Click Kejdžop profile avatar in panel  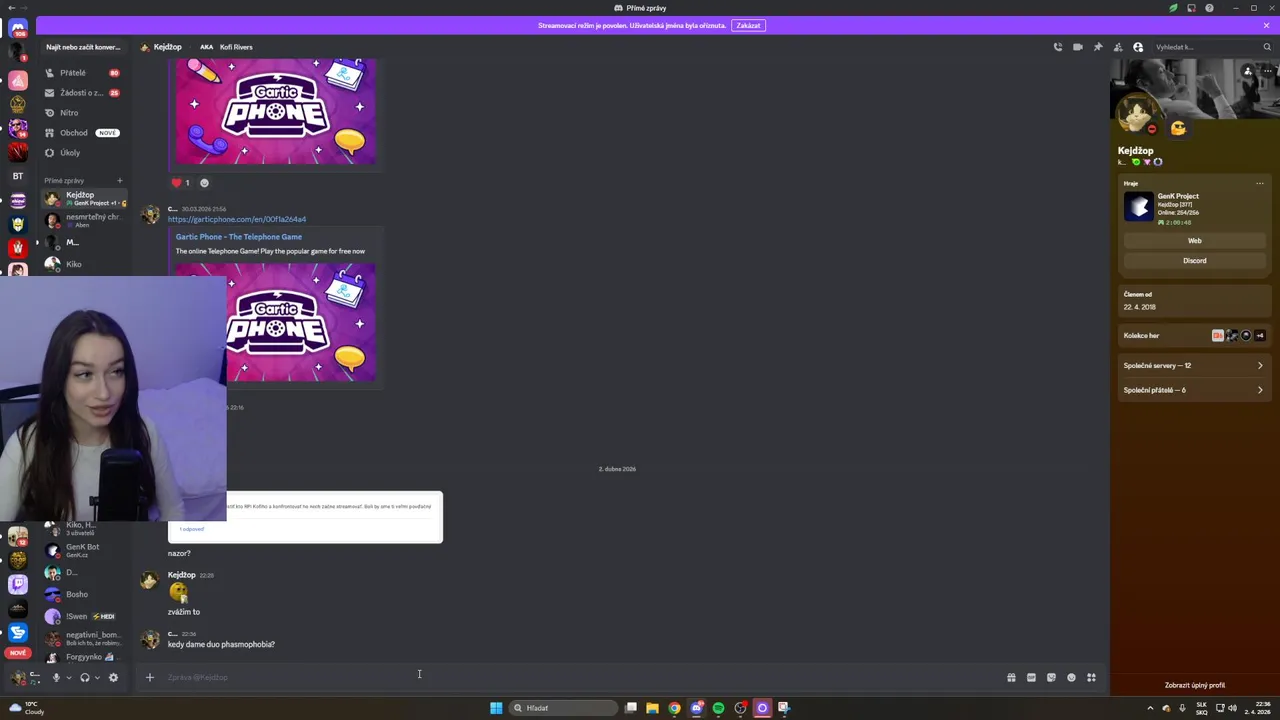(1137, 115)
